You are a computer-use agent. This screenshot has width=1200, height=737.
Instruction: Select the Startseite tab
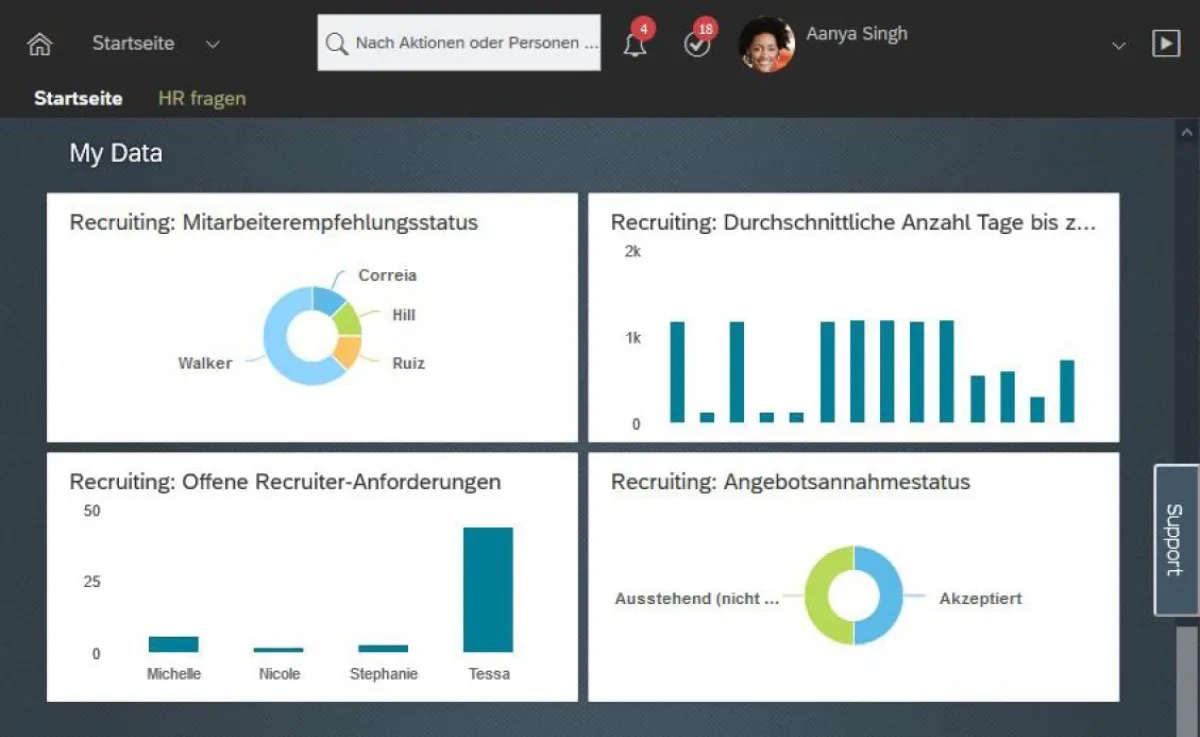point(78,98)
